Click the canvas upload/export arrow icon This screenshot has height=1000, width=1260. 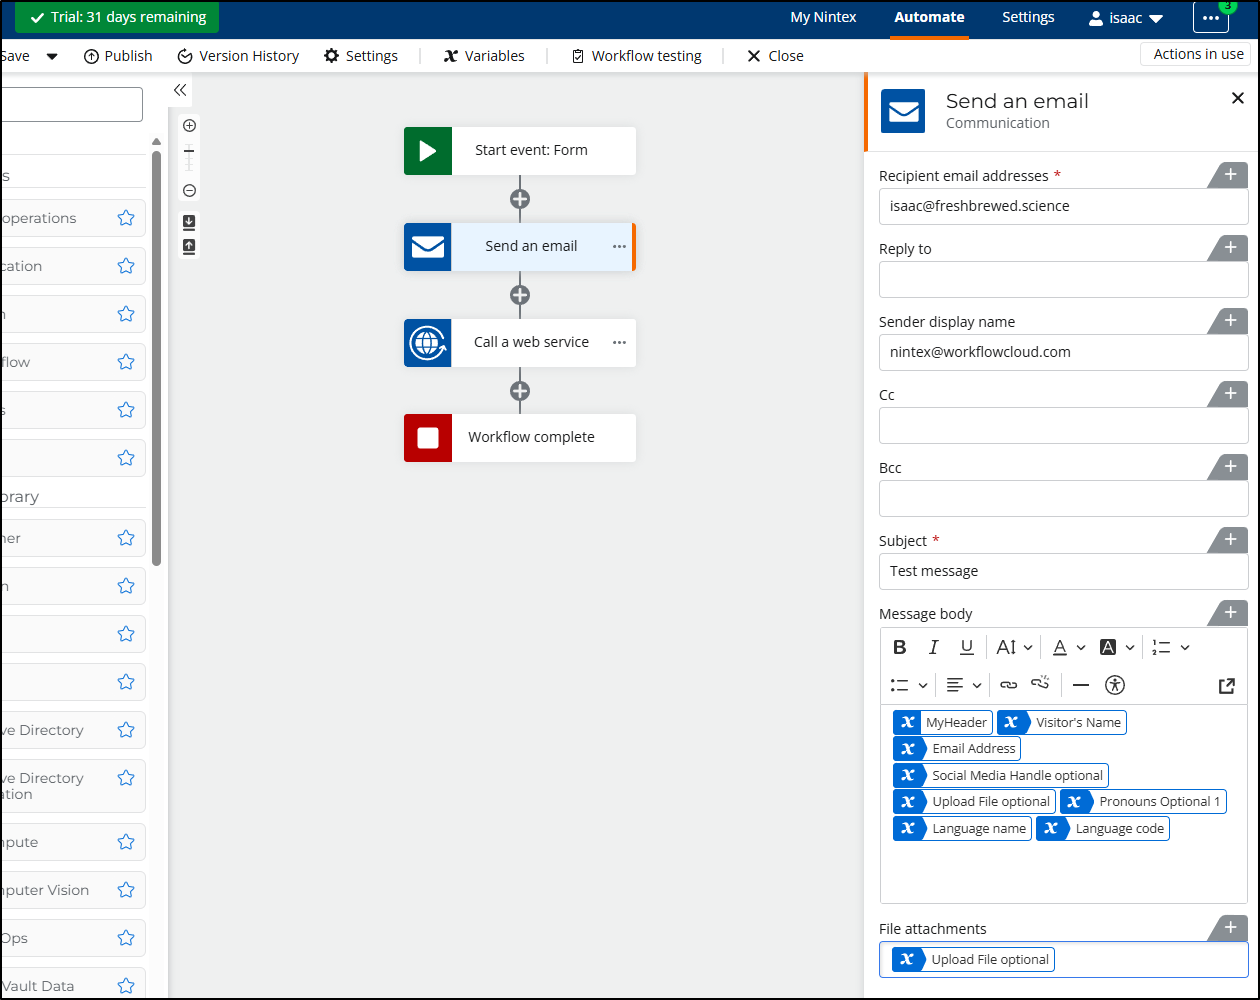point(189,246)
